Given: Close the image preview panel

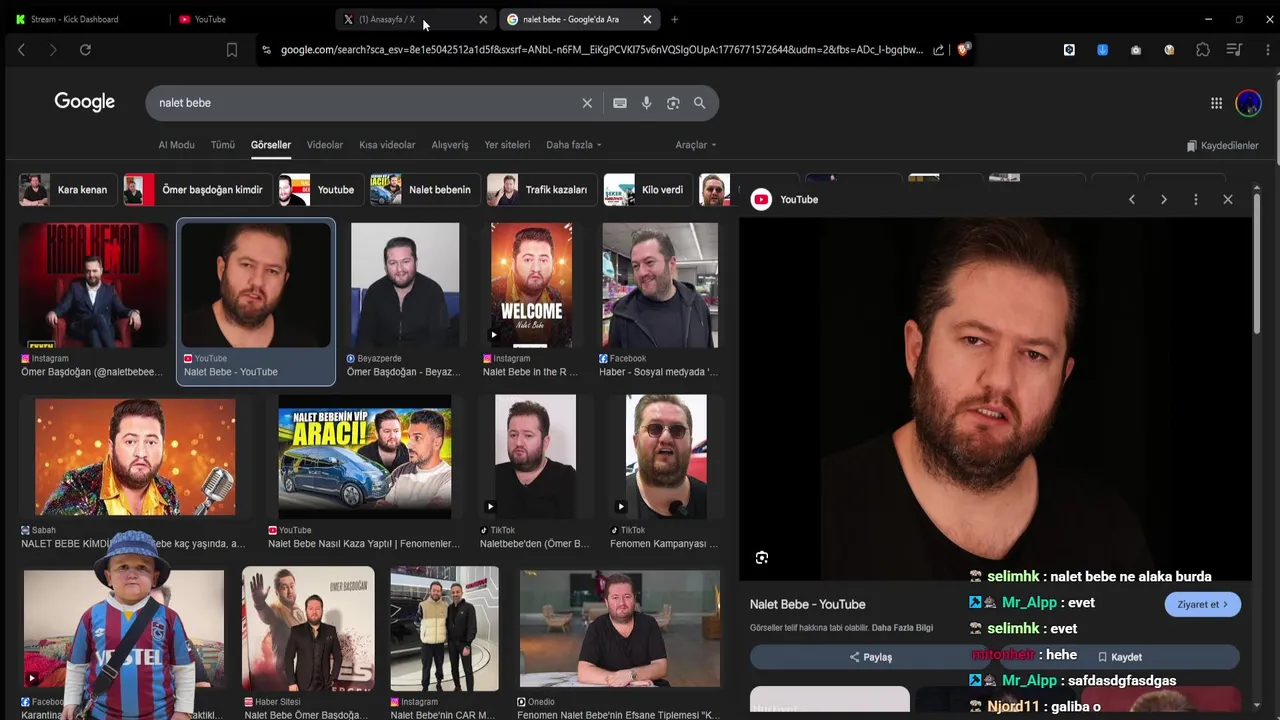Looking at the screenshot, I should point(1228,200).
